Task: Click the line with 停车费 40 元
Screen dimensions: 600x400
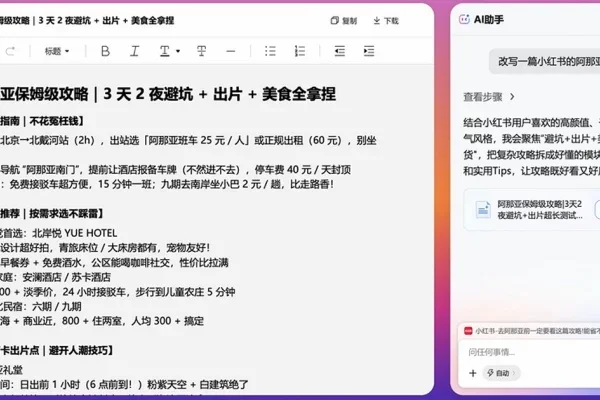Action: tap(175, 170)
